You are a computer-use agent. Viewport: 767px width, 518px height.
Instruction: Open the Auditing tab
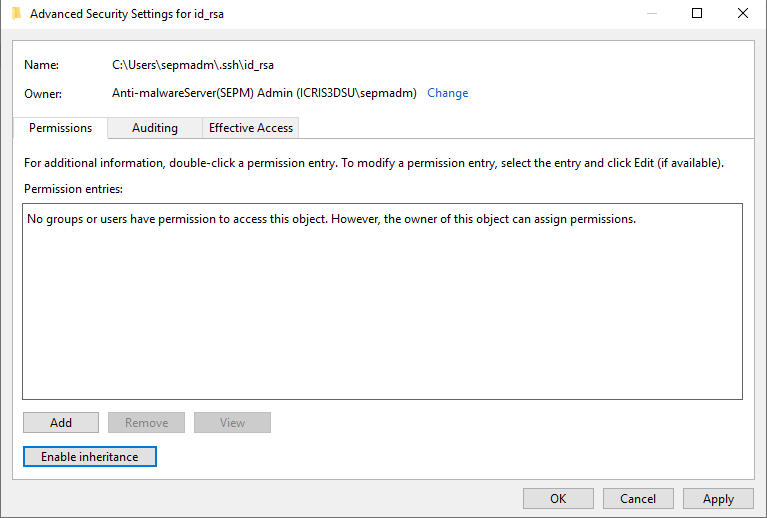point(155,128)
